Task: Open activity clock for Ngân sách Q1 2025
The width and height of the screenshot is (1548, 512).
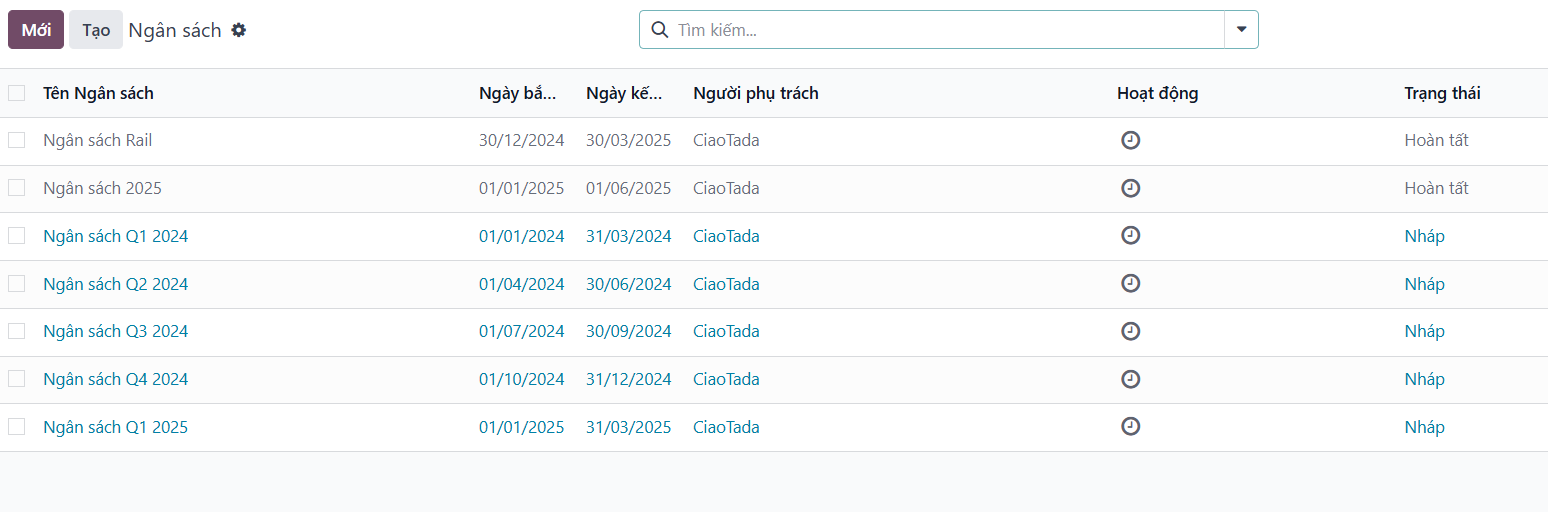Action: 1130,426
